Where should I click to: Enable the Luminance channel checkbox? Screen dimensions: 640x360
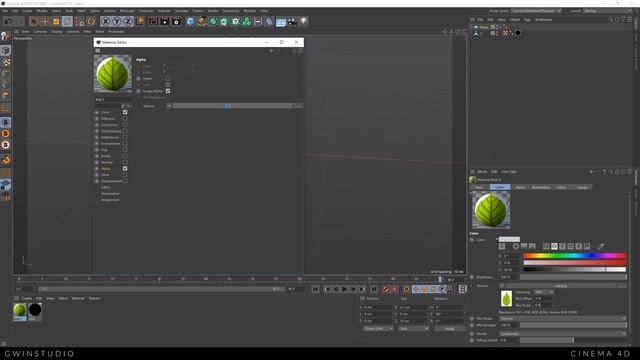coord(125,125)
